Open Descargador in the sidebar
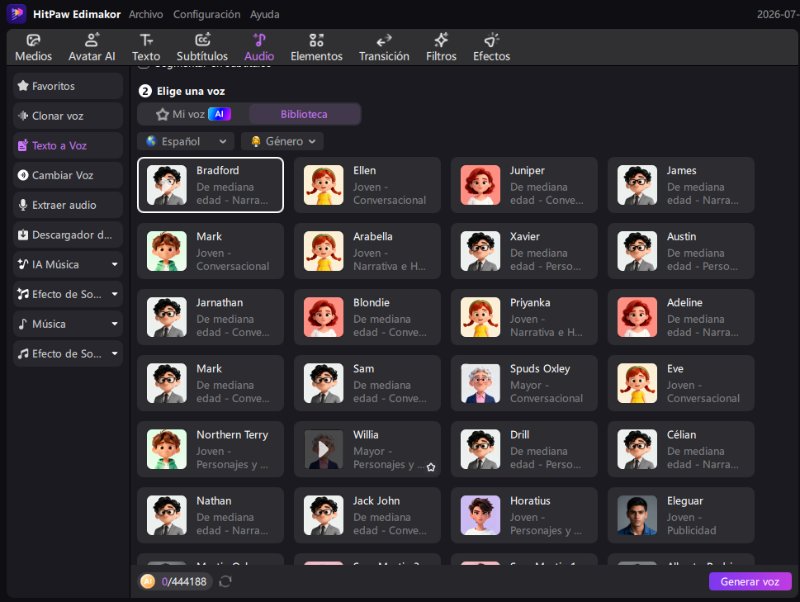This screenshot has height=602, width=800. (68, 235)
